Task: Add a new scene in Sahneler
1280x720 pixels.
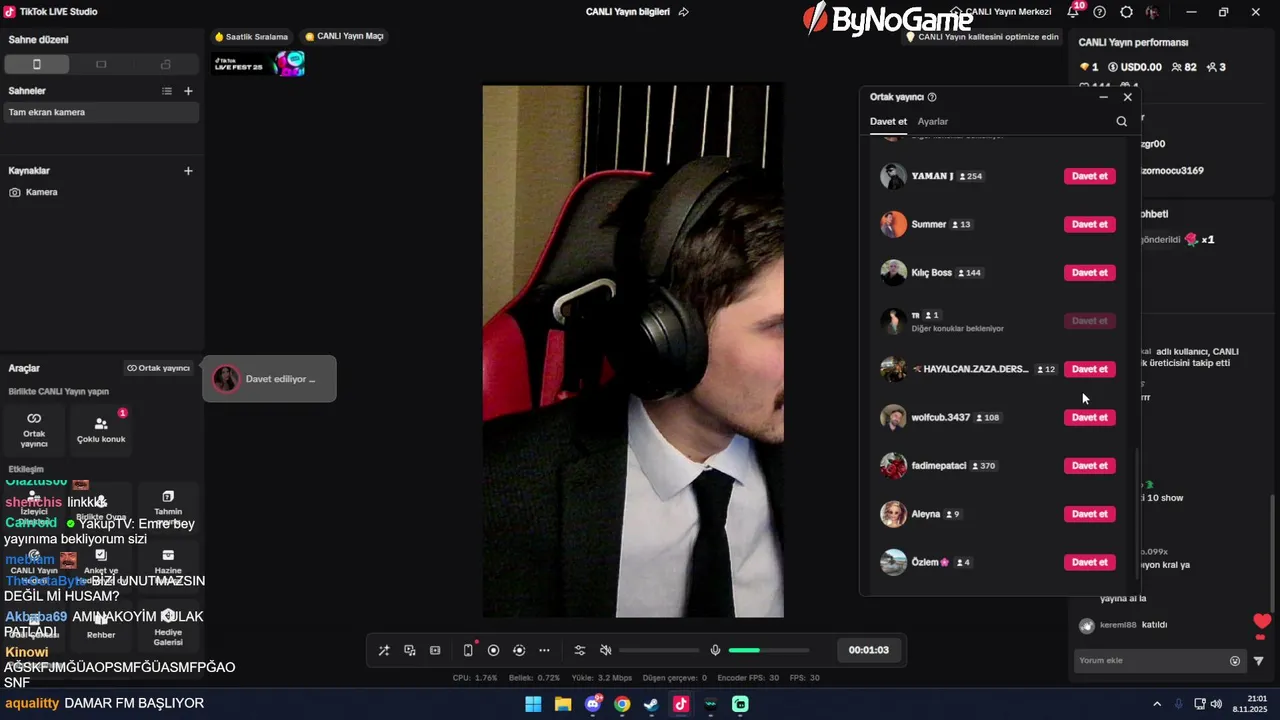Action: click(x=188, y=91)
